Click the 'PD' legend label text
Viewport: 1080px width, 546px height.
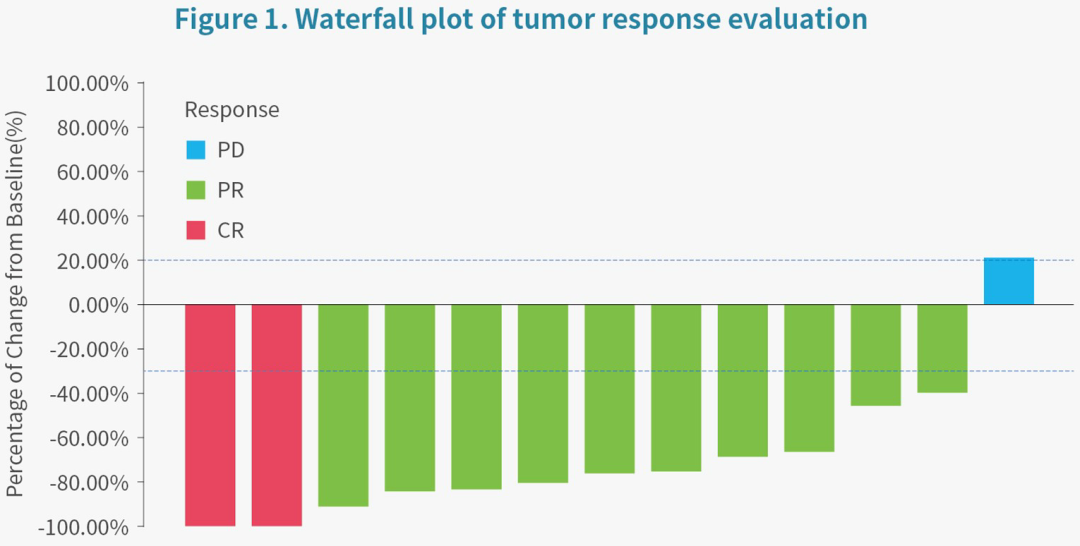(x=231, y=150)
